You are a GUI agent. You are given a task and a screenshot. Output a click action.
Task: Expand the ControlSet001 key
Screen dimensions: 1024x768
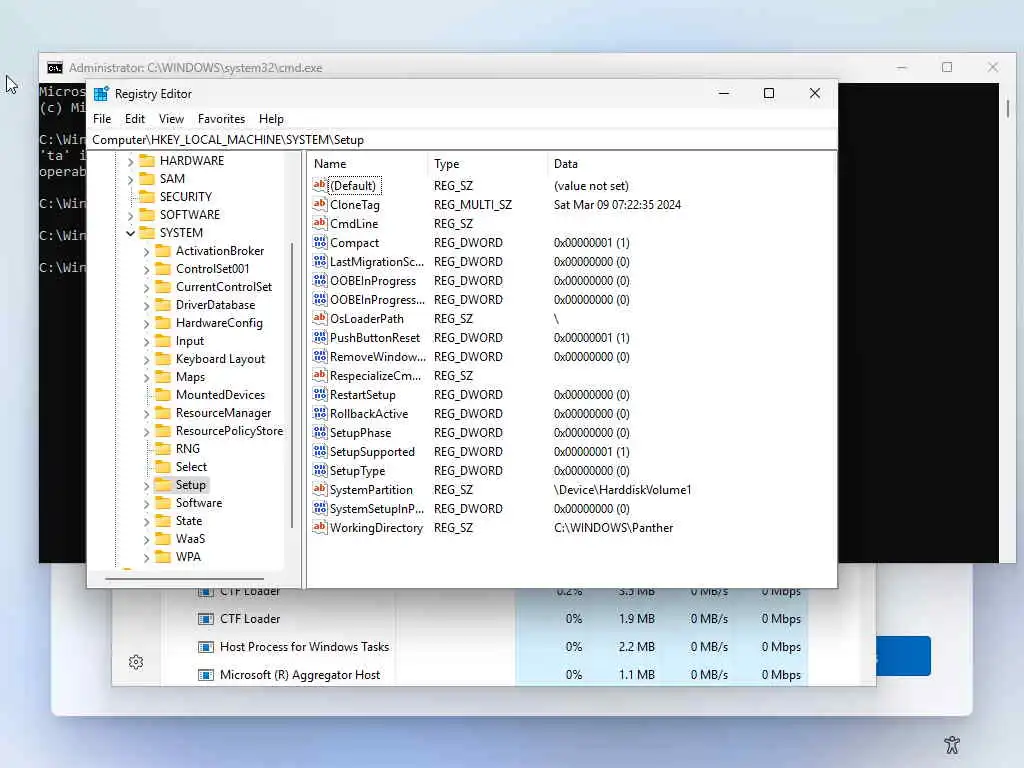pos(146,269)
